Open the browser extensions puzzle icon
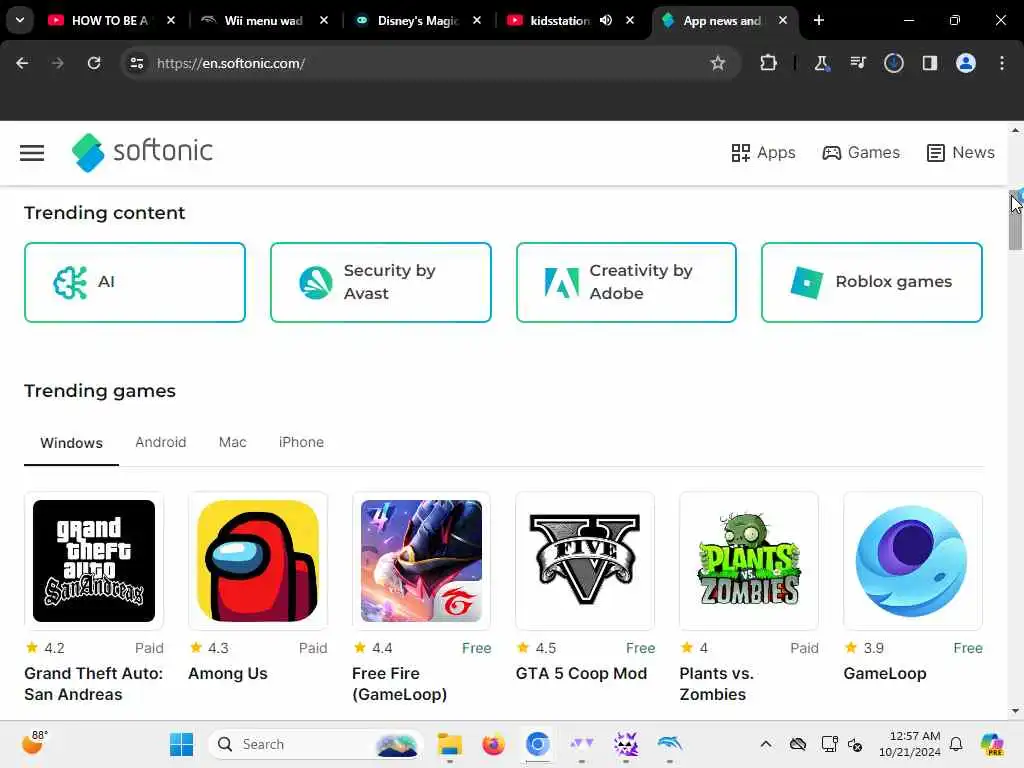This screenshot has height=768, width=1024. point(769,63)
